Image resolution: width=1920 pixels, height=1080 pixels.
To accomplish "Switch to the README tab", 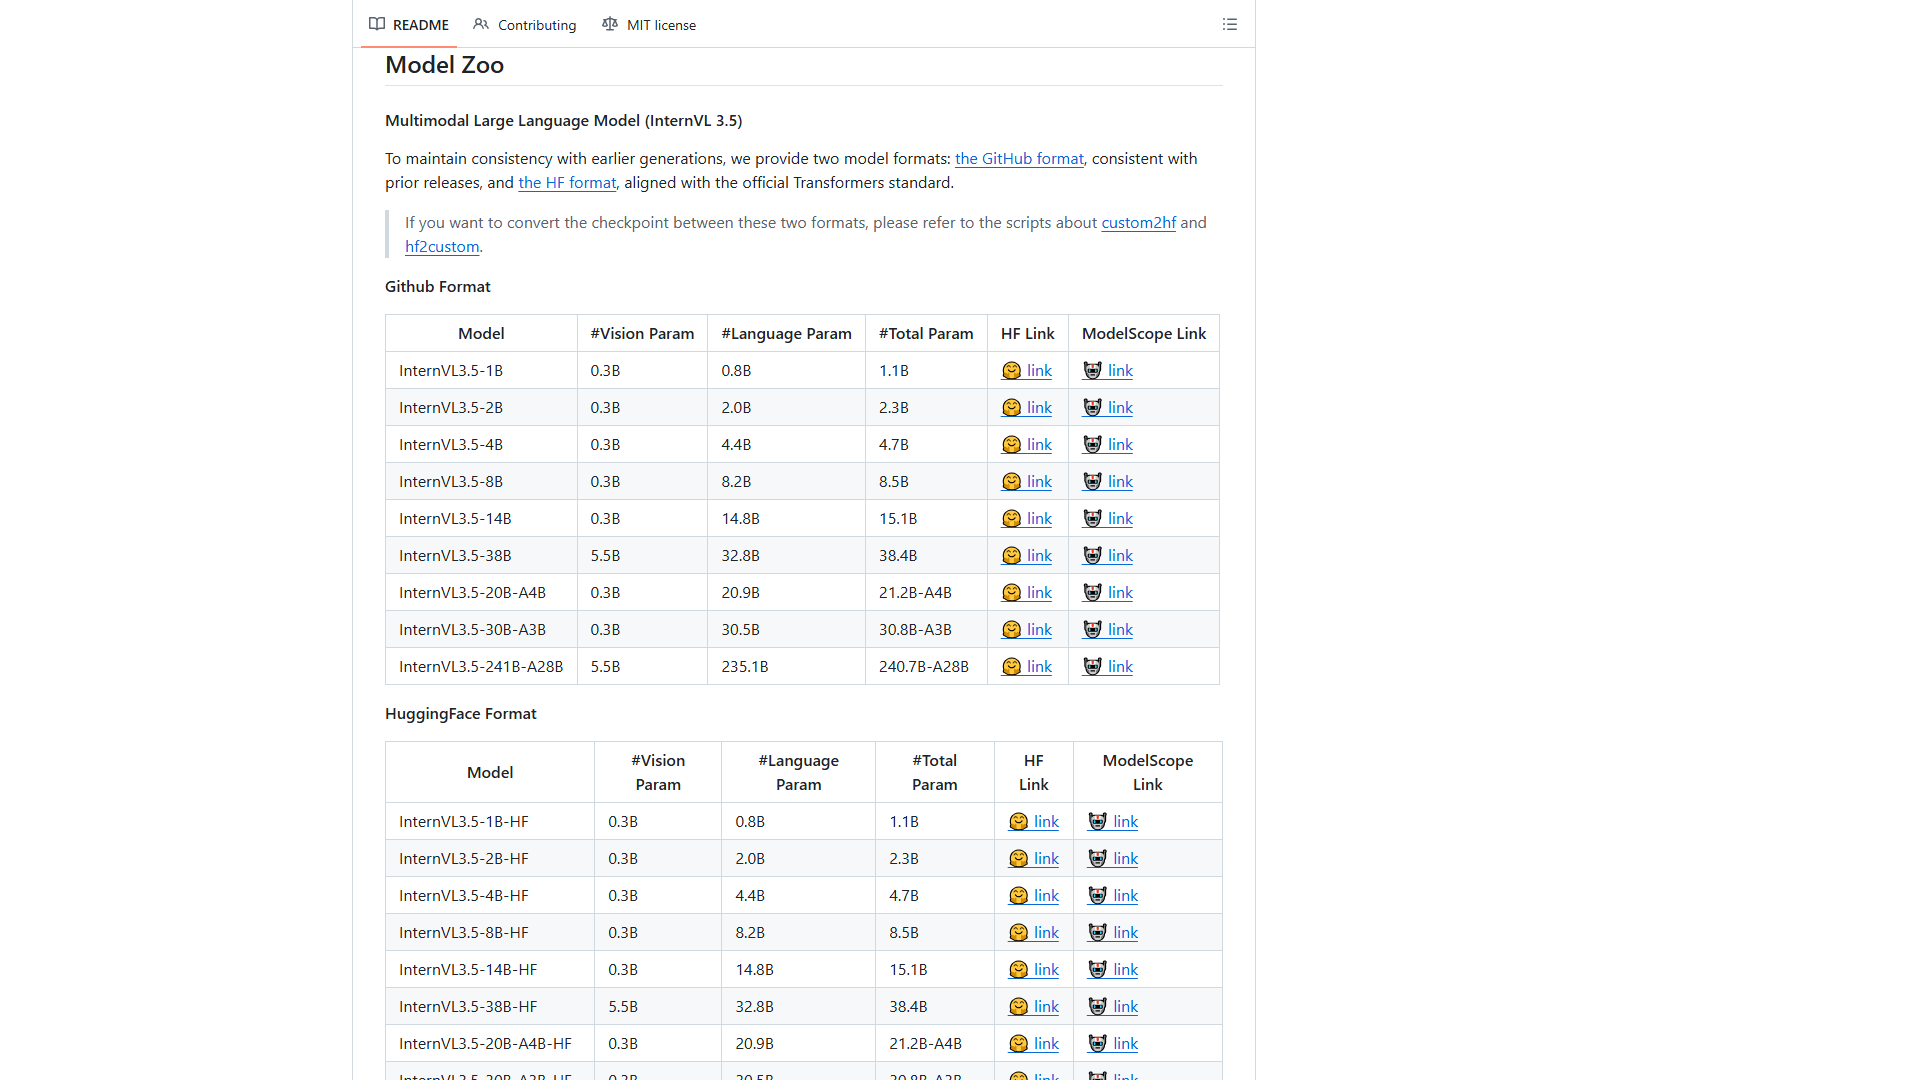I will click(x=409, y=24).
